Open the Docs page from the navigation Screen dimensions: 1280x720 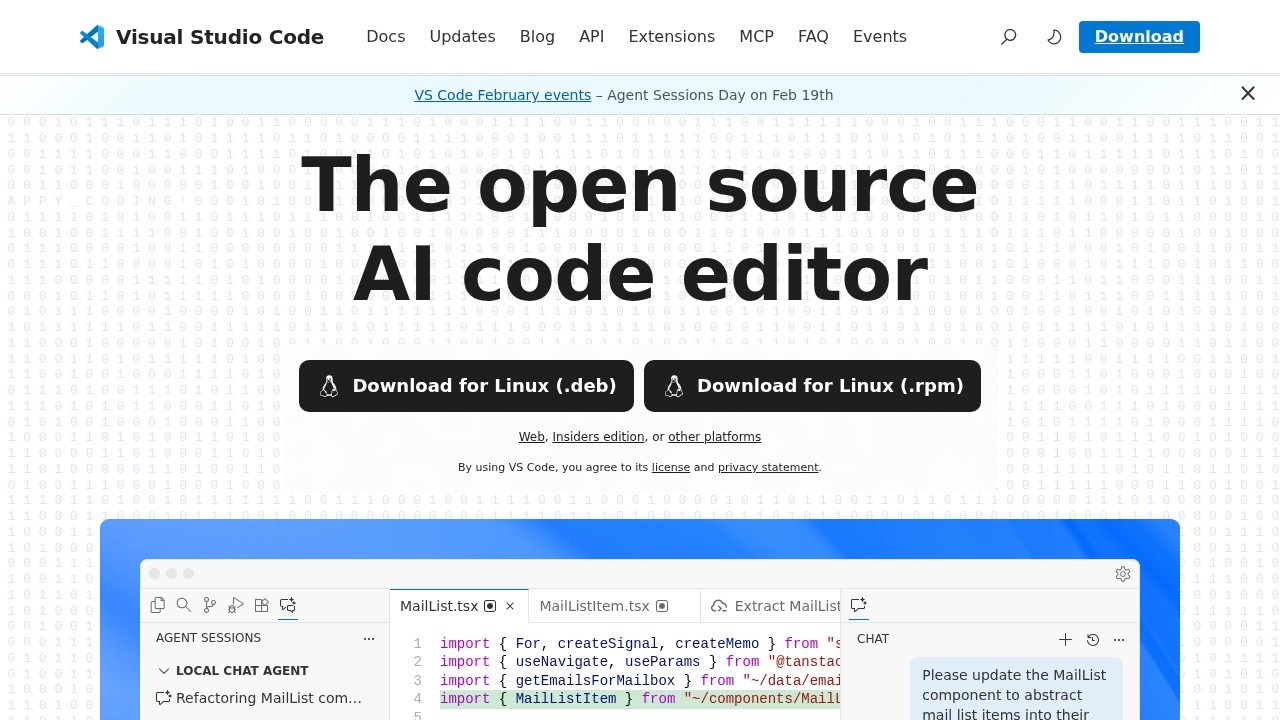[385, 36]
